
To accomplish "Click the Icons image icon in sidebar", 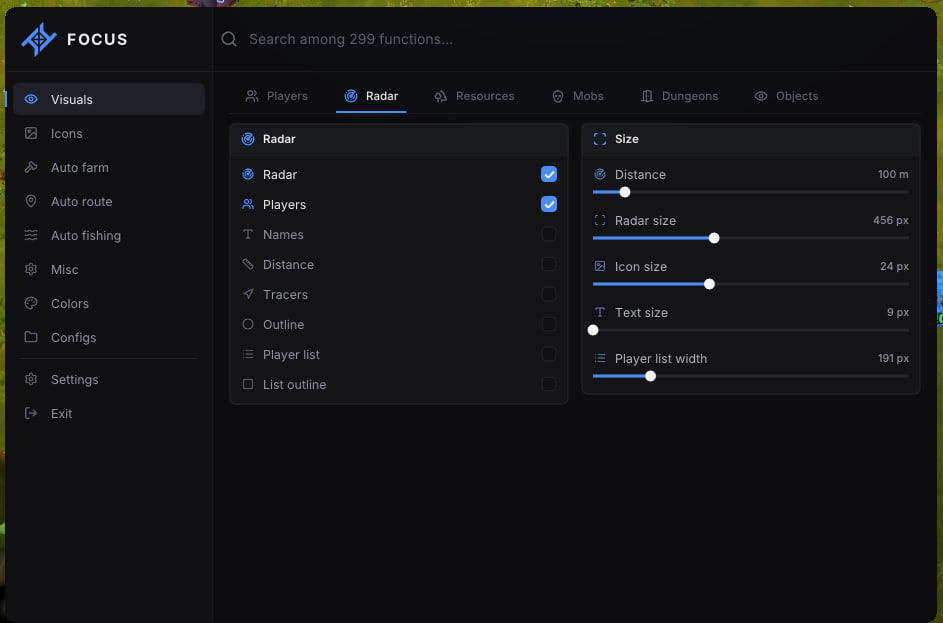I will pyautogui.click(x=31, y=133).
